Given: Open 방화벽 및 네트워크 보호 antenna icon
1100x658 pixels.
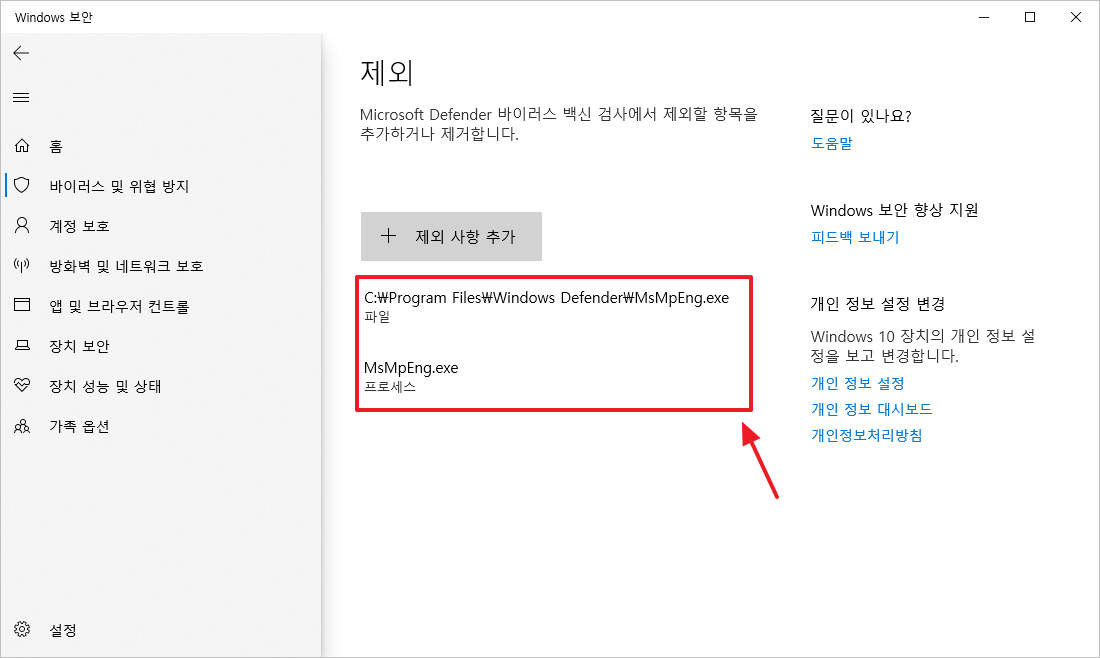Looking at the screenshot, I should point(22,265).
